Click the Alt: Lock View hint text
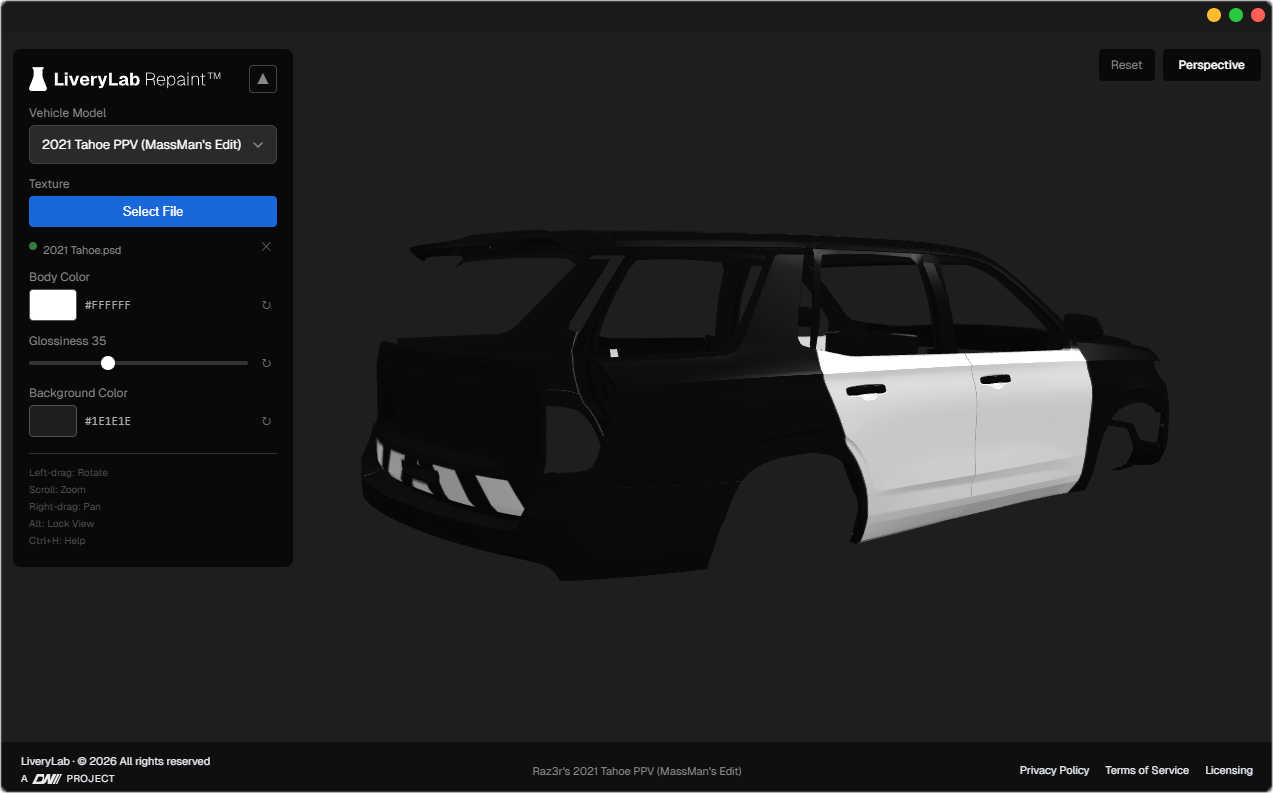Viewport: 1273px width, 793px height. tap(62, 524)
